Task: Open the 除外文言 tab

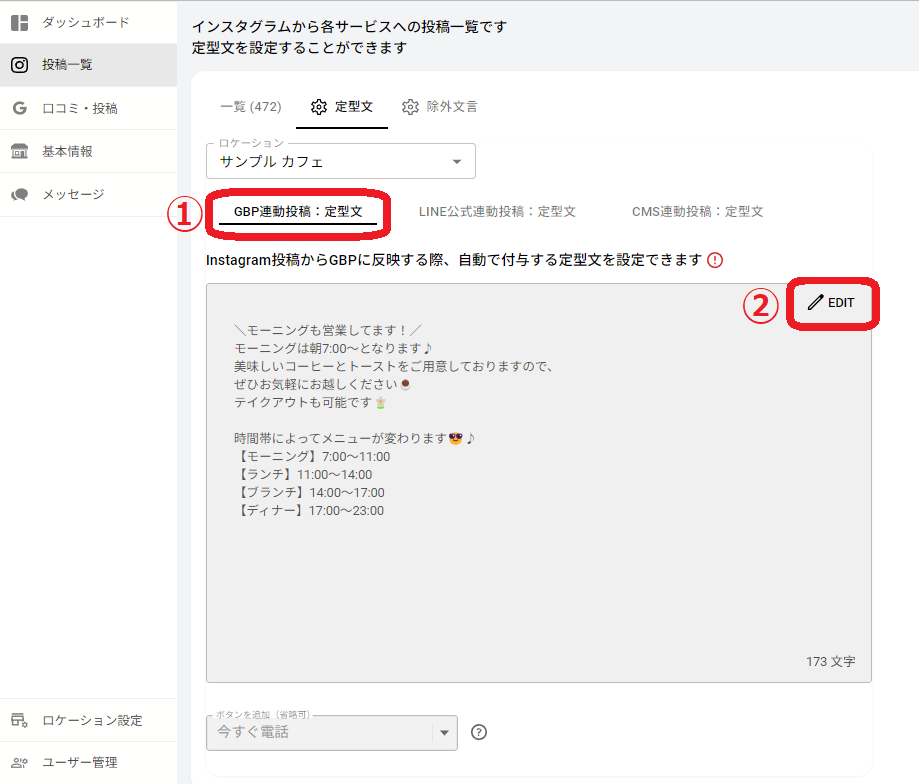Action: (440, 106)
